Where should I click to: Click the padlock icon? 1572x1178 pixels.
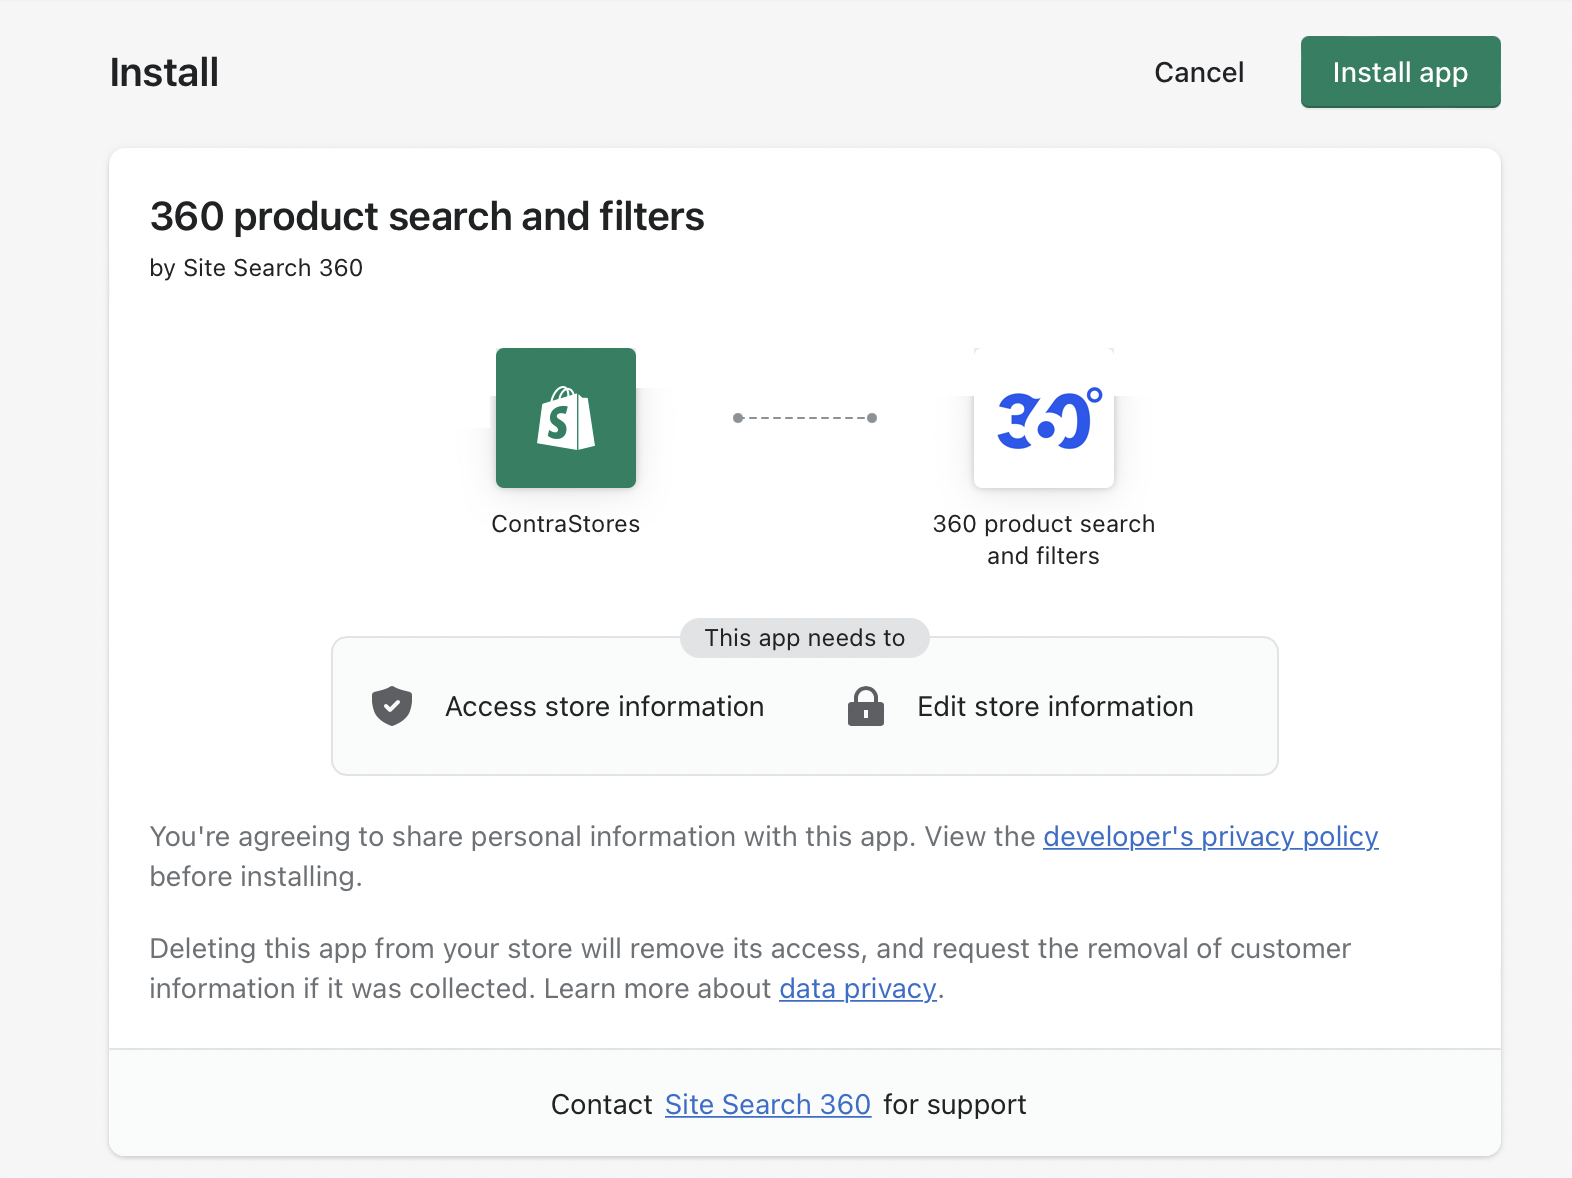click(866, 706)
